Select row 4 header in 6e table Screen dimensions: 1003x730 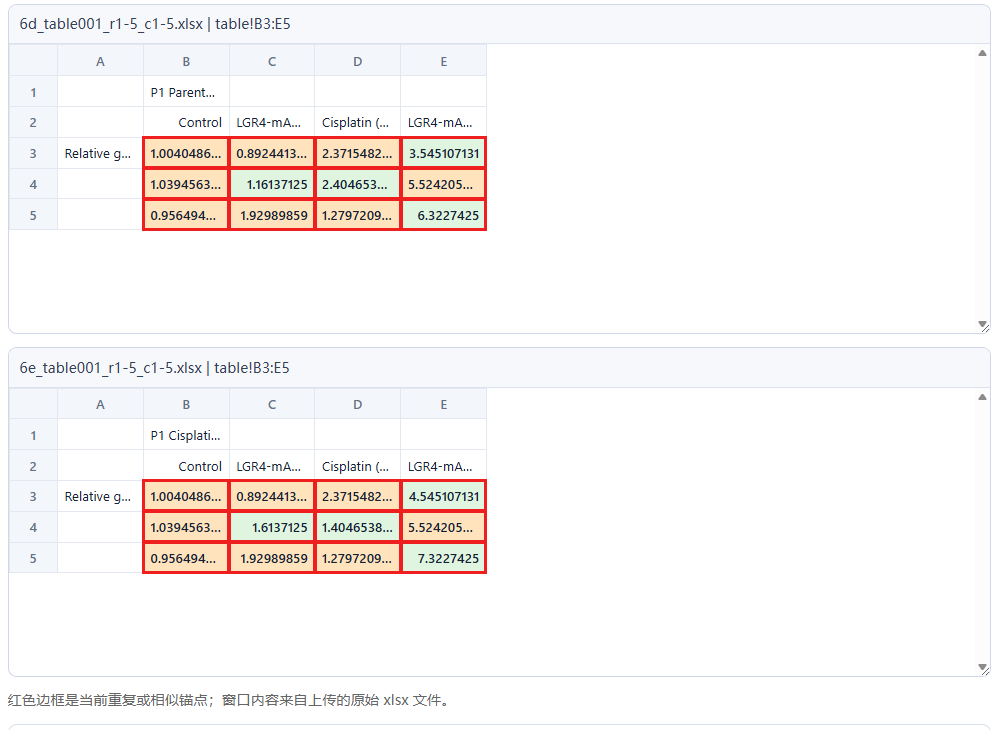coord(33,527)
